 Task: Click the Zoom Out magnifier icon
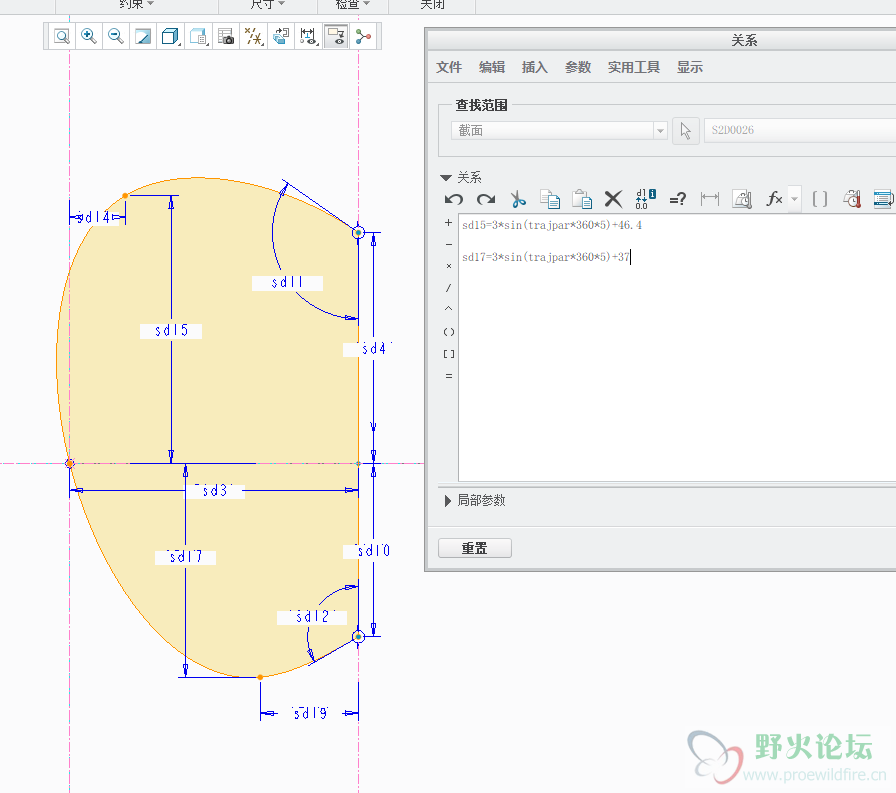coord(116,37)
